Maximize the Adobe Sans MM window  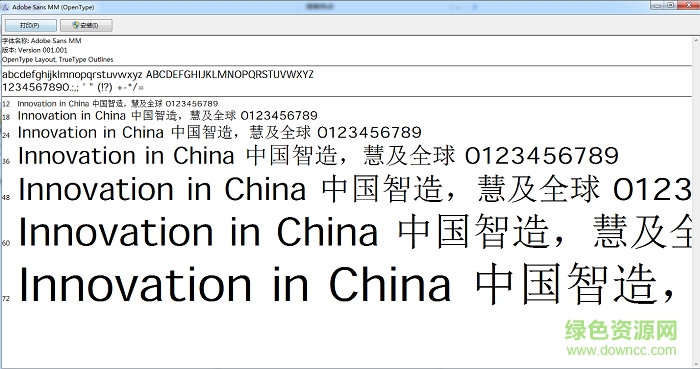point(670,5)
